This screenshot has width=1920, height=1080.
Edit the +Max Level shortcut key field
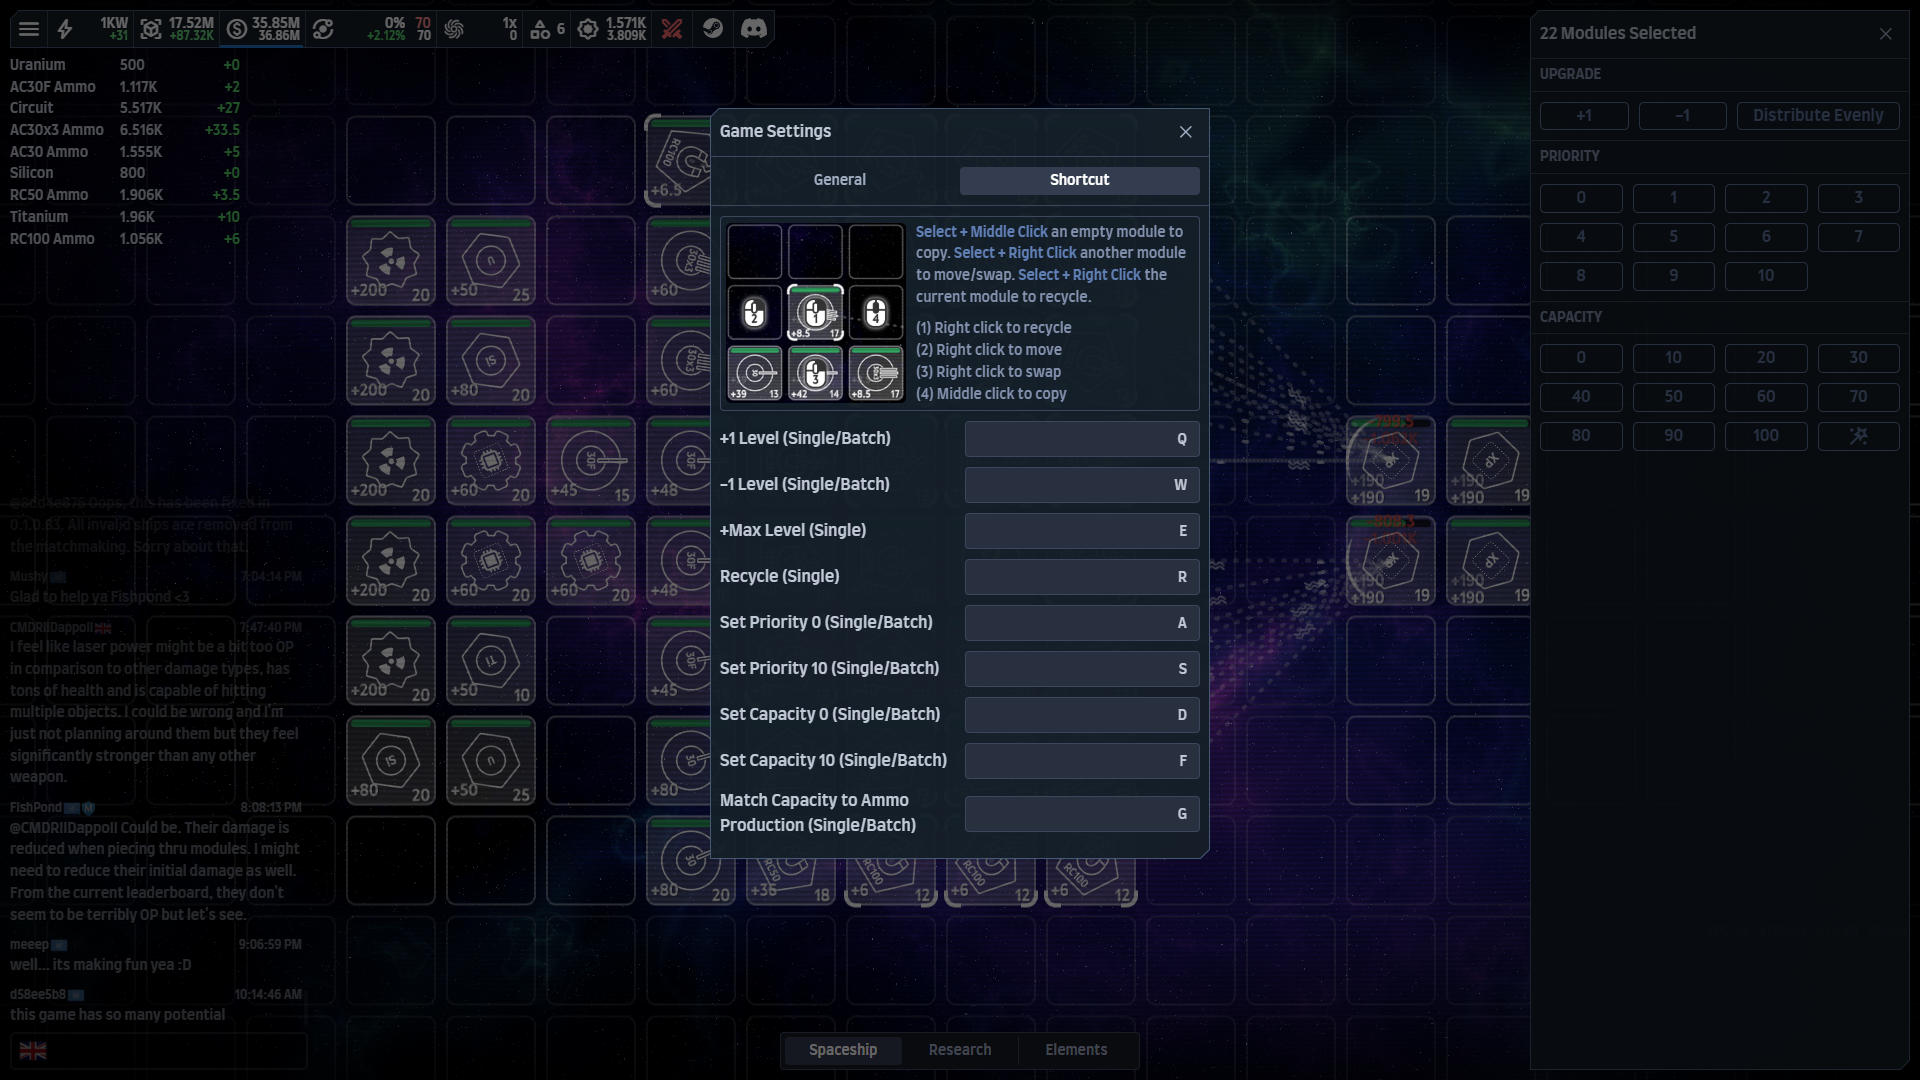click(1082, 531)
